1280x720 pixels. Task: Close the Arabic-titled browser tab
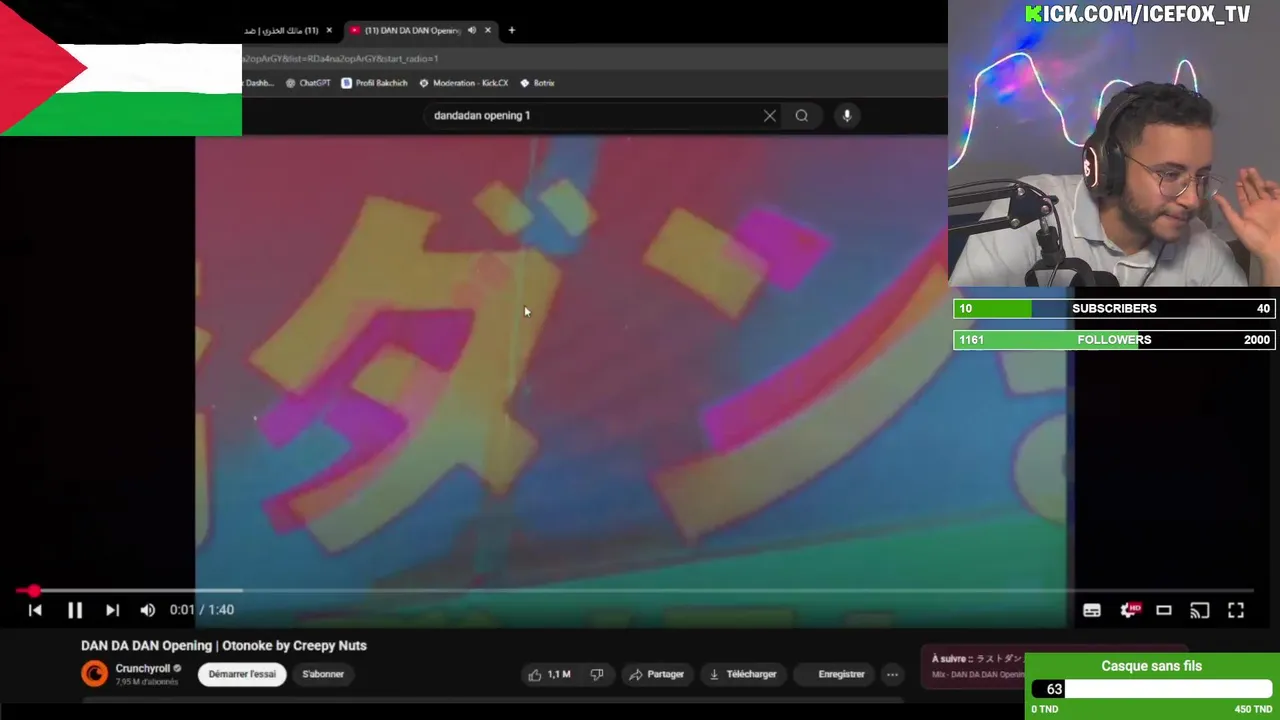pos(329,30)
